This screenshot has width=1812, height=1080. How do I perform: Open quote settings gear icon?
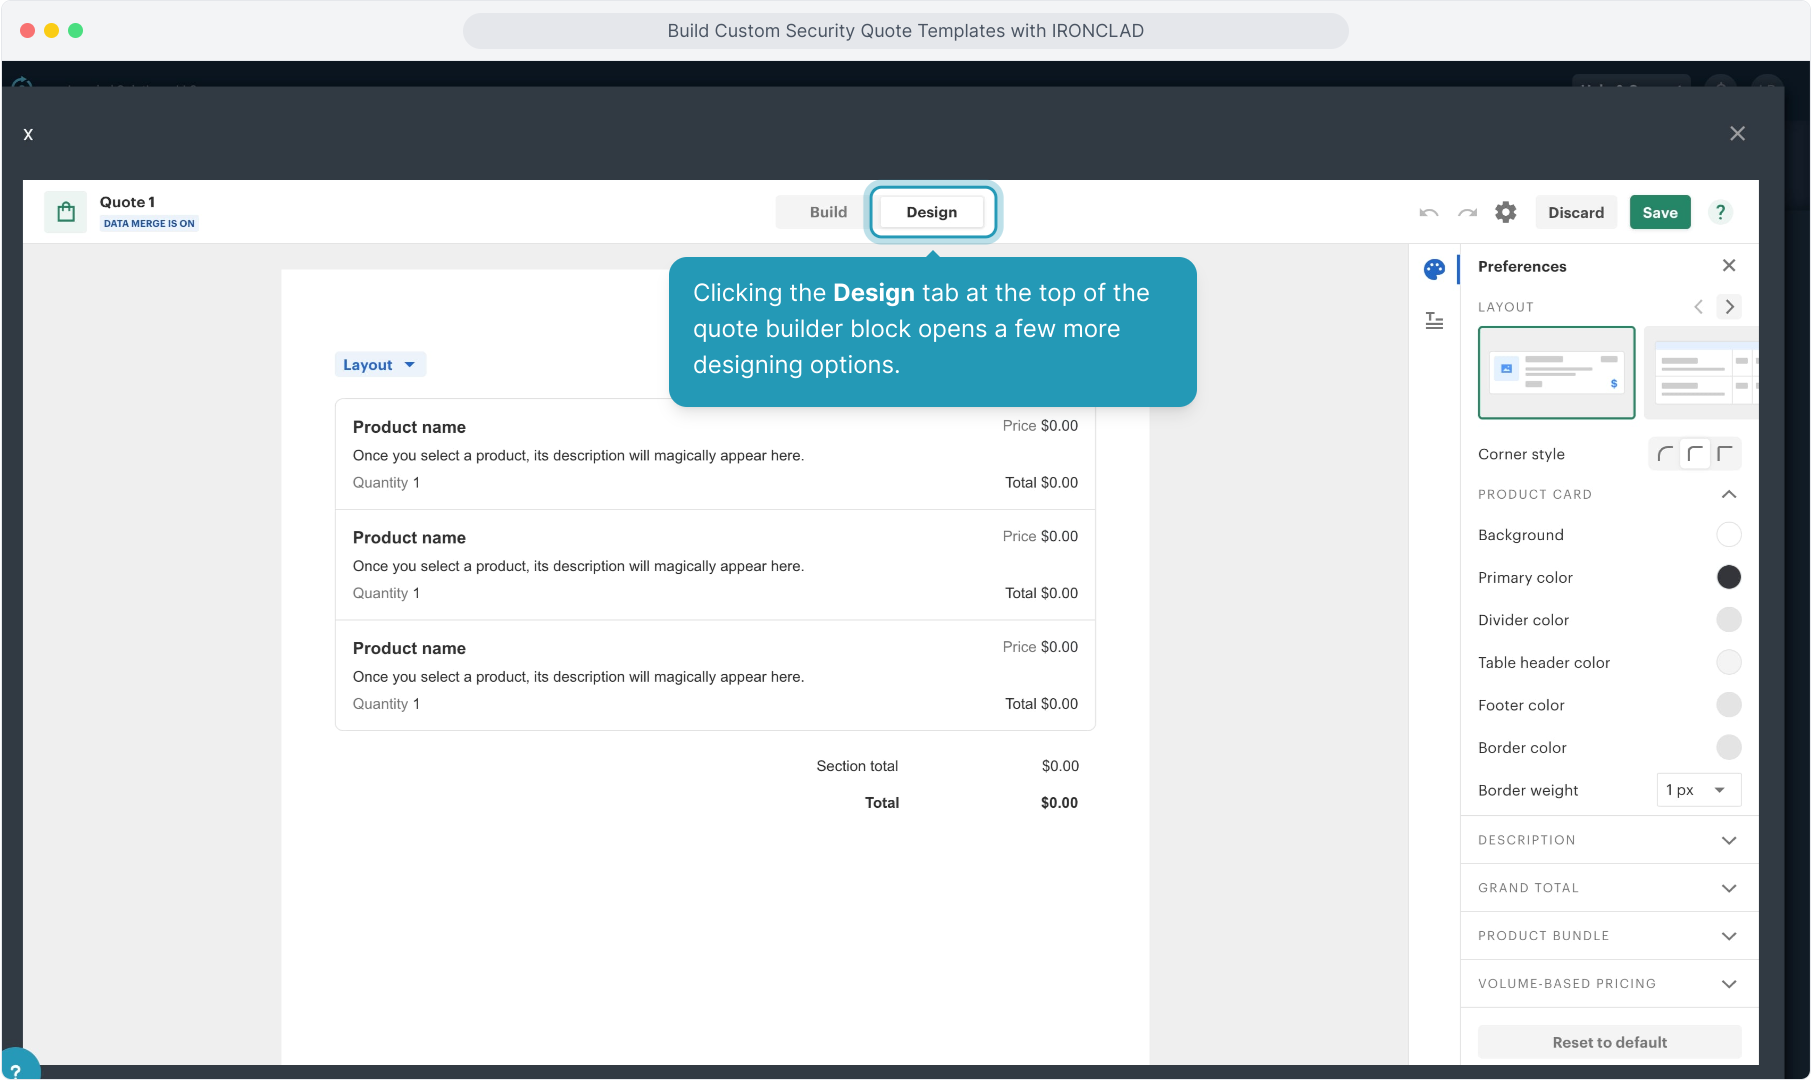[x=1505, y=212]
